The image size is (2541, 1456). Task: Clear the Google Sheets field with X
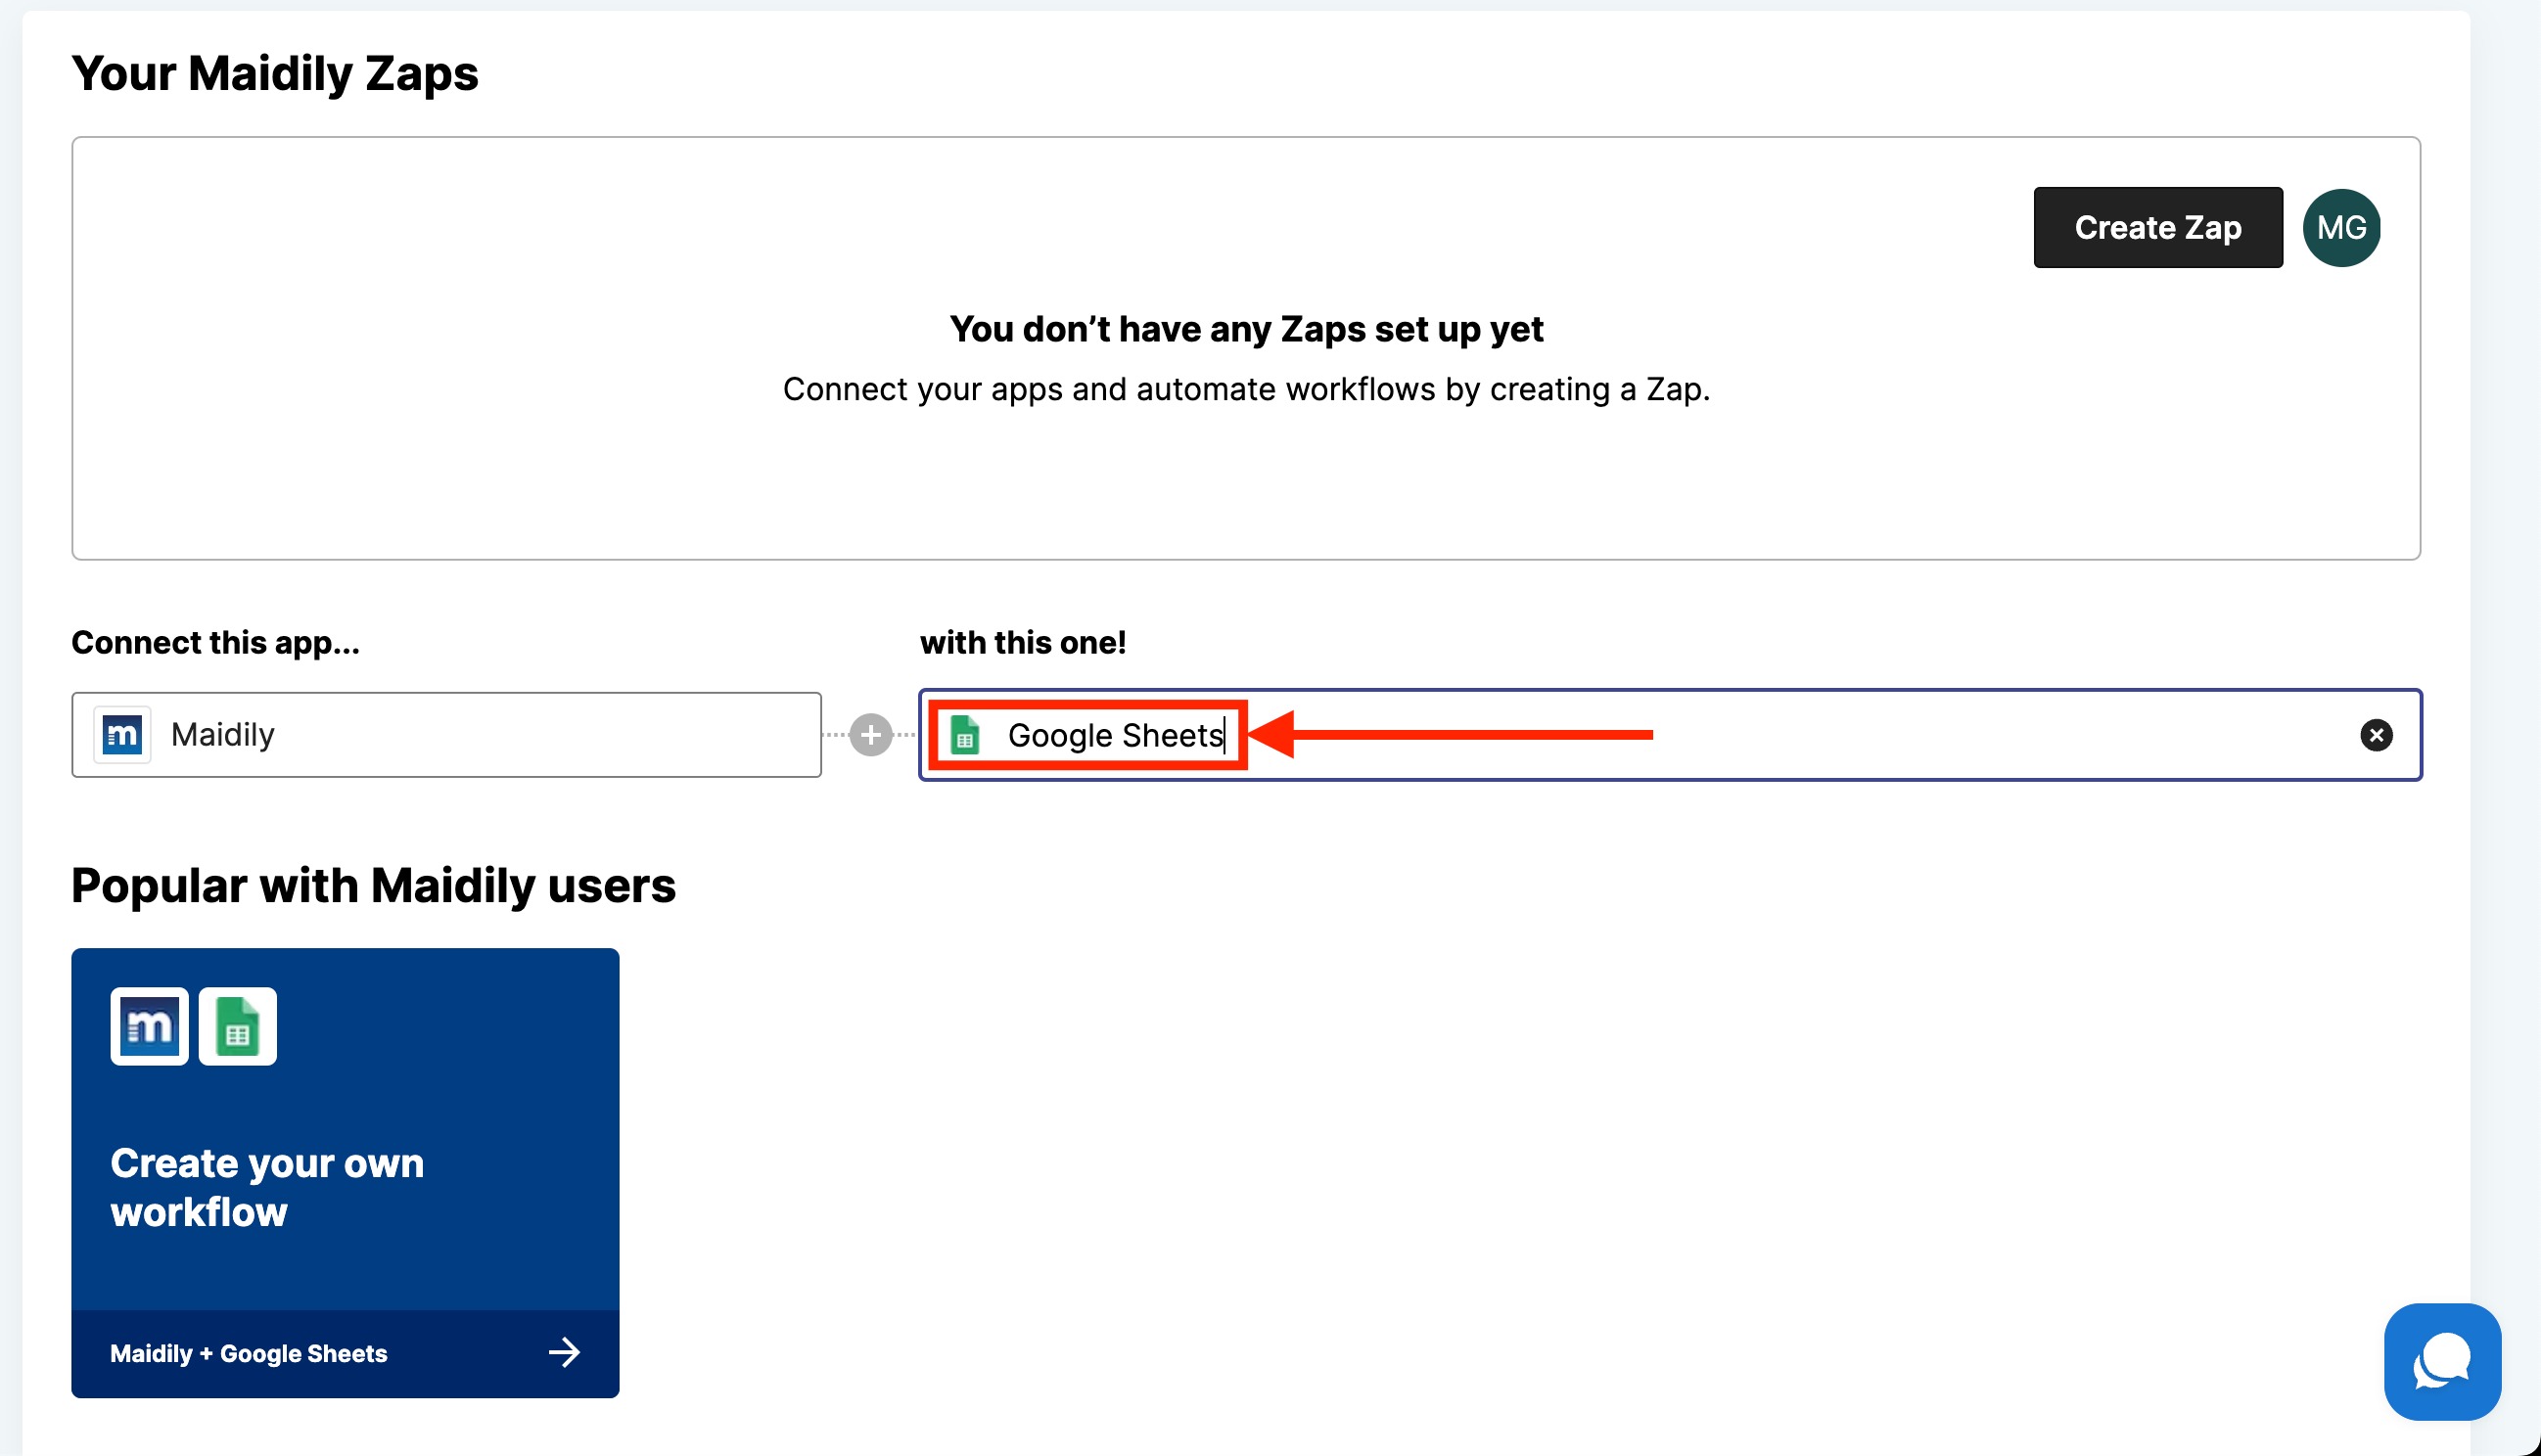2376,735
